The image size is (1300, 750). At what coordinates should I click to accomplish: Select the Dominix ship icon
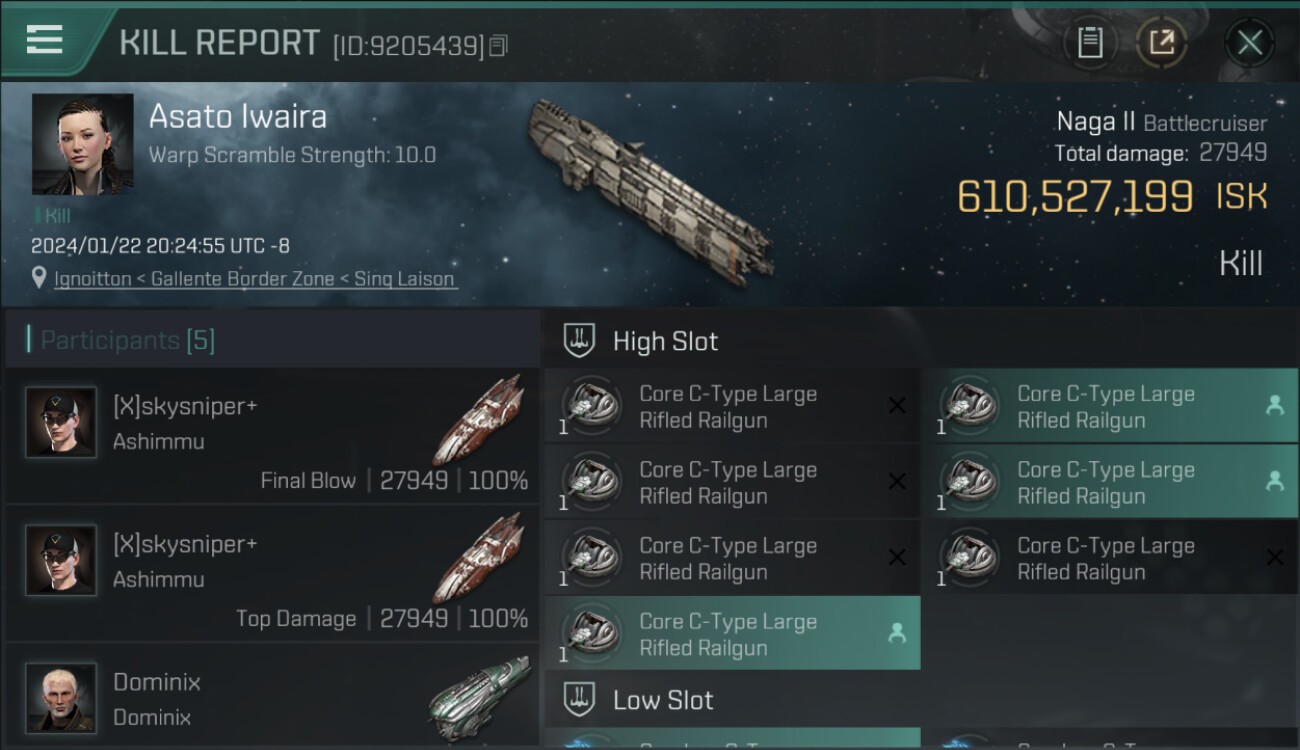(479, 697)
